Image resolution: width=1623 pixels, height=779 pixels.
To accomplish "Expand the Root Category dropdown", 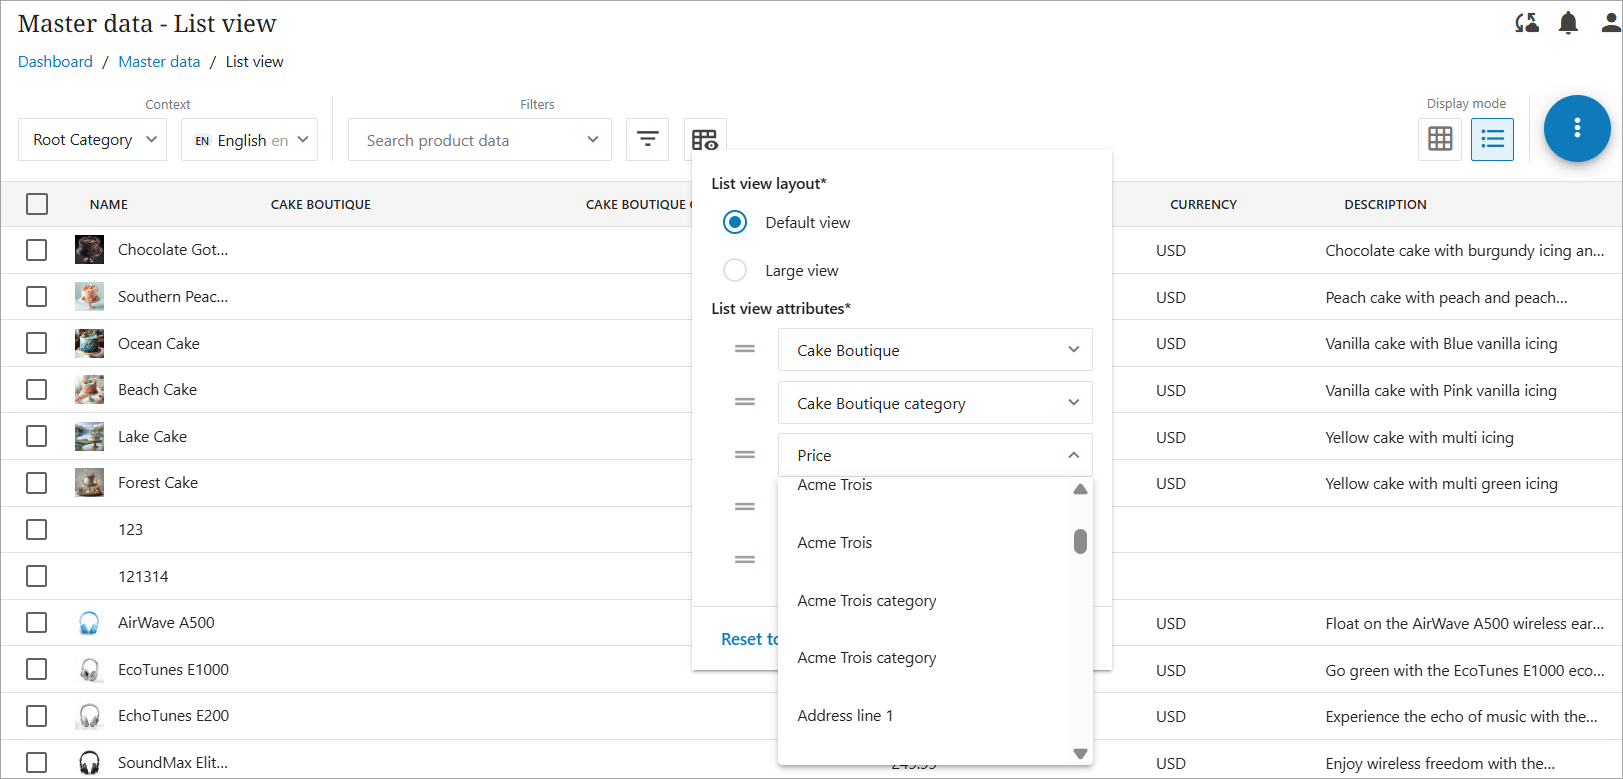I will [x=95, y=140].
